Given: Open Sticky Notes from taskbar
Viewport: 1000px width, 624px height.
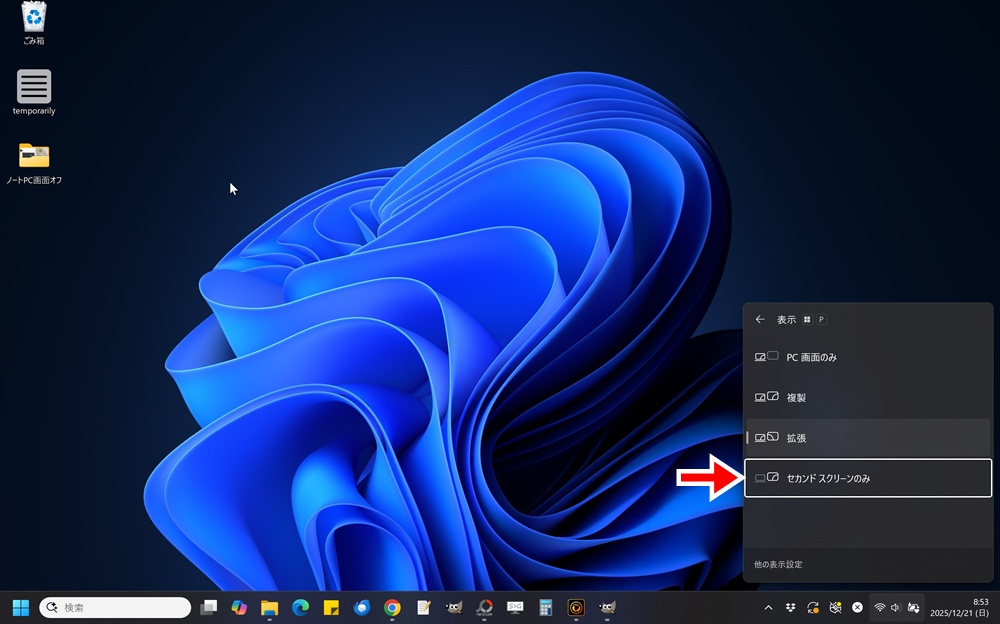Looking at the screenshot, I should (x=330, y=607).
